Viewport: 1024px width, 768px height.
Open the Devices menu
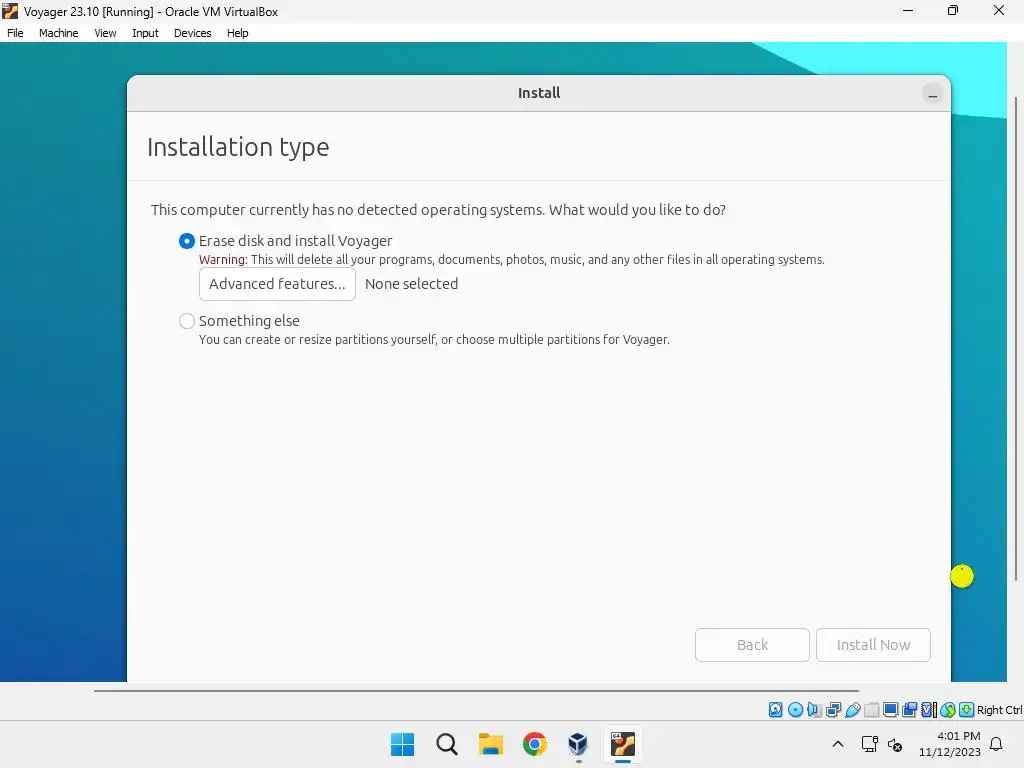click(x=192, y=33)
